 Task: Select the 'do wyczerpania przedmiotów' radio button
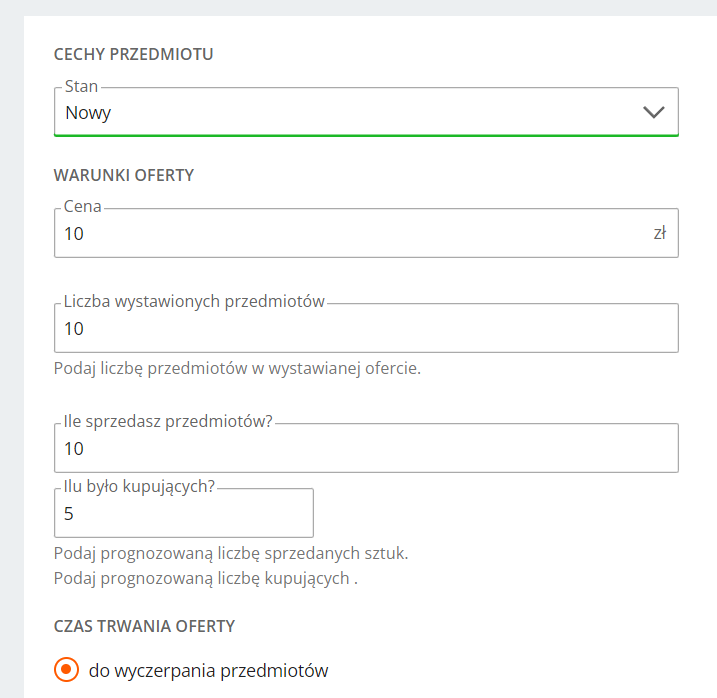(x=67, y=670)
